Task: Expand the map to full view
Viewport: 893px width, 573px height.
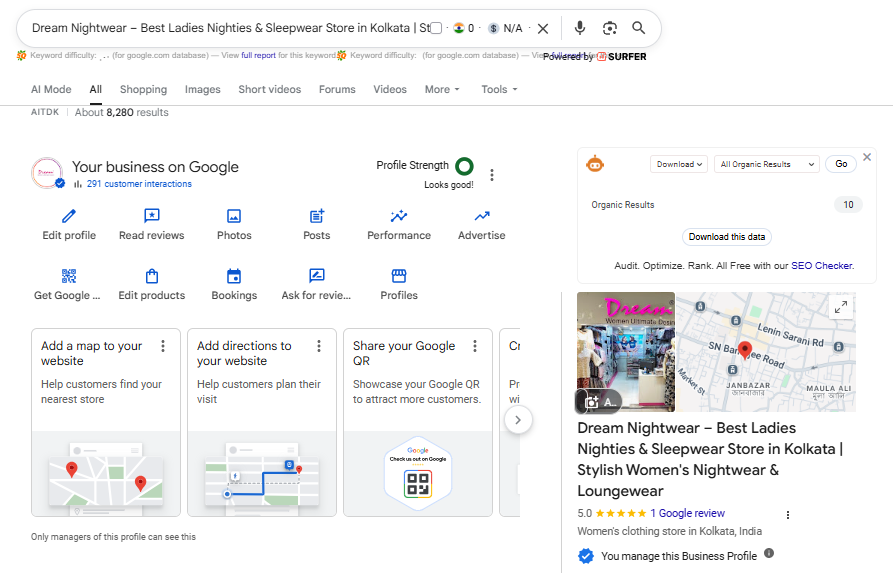Action: pyautogui.click(x=841, y=307)
